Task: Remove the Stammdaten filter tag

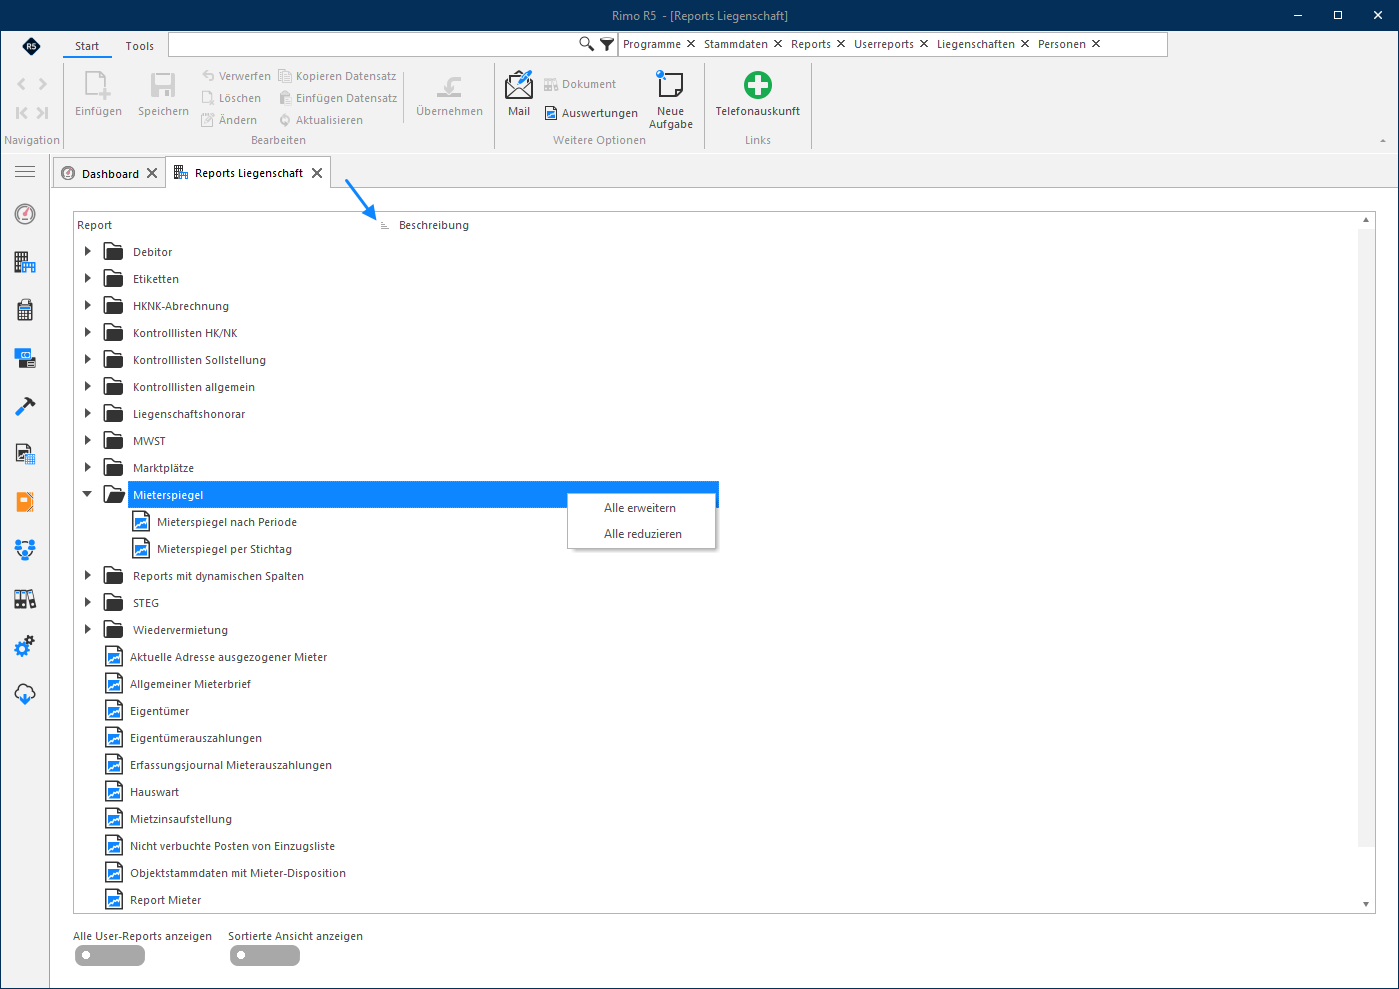Action: pos(778,44)
